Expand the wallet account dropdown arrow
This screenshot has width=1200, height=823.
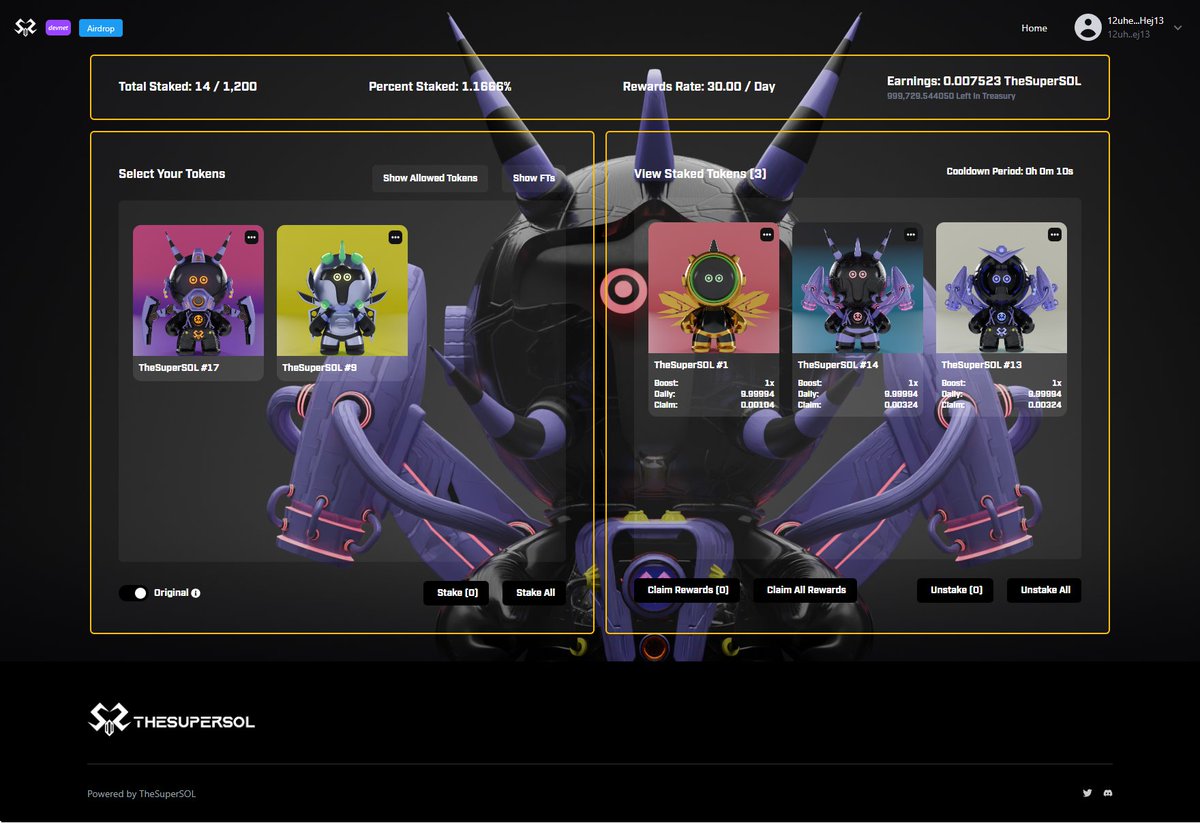(1176, 28)
